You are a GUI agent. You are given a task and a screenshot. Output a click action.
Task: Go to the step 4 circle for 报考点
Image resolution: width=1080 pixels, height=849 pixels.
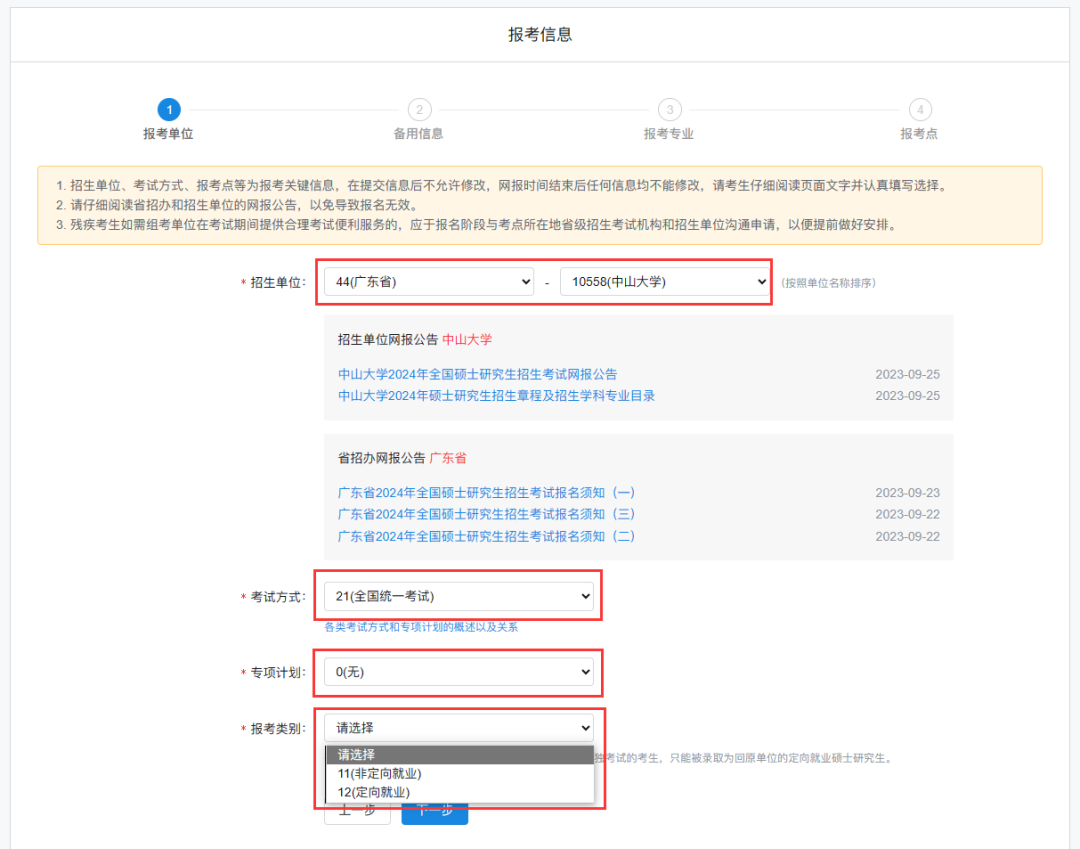tap(920, 110)
